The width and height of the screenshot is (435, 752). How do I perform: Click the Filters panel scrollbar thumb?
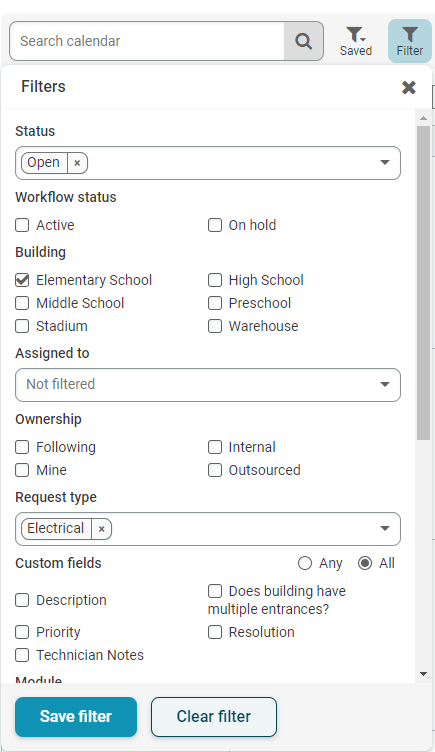tap(423, 283)
